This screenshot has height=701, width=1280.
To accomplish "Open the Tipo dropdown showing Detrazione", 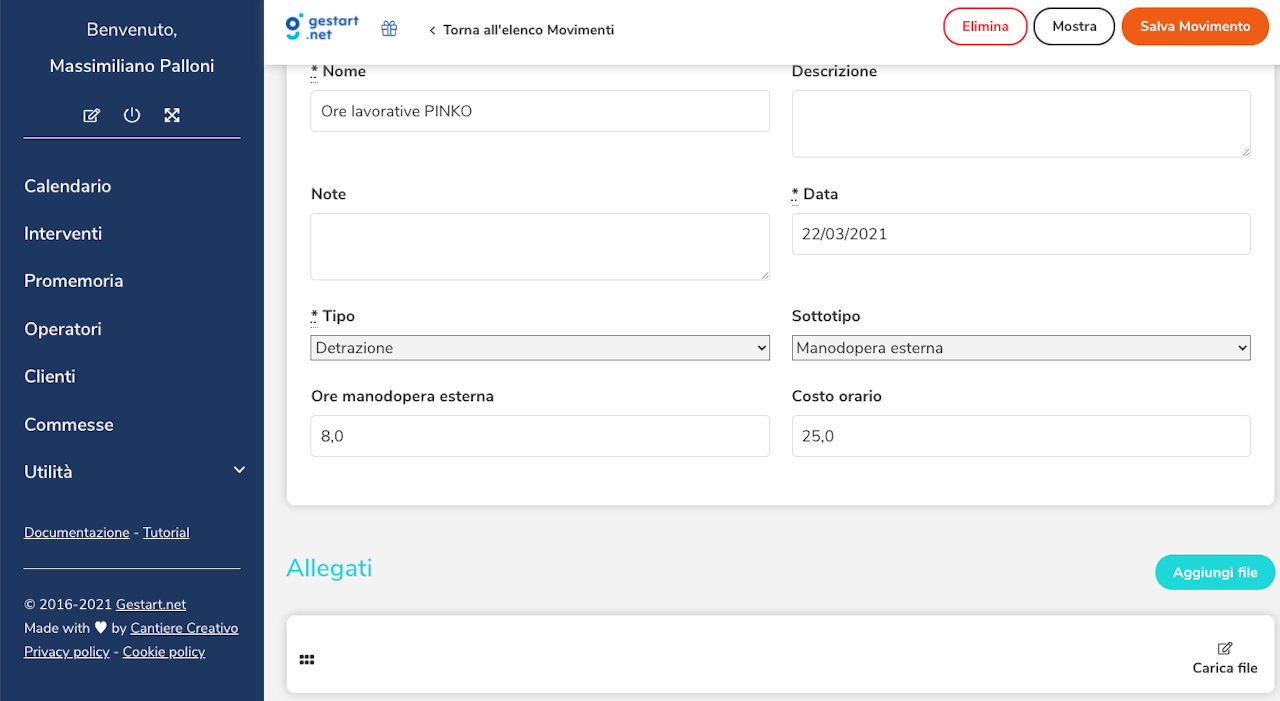I will (x=540, y=347).
